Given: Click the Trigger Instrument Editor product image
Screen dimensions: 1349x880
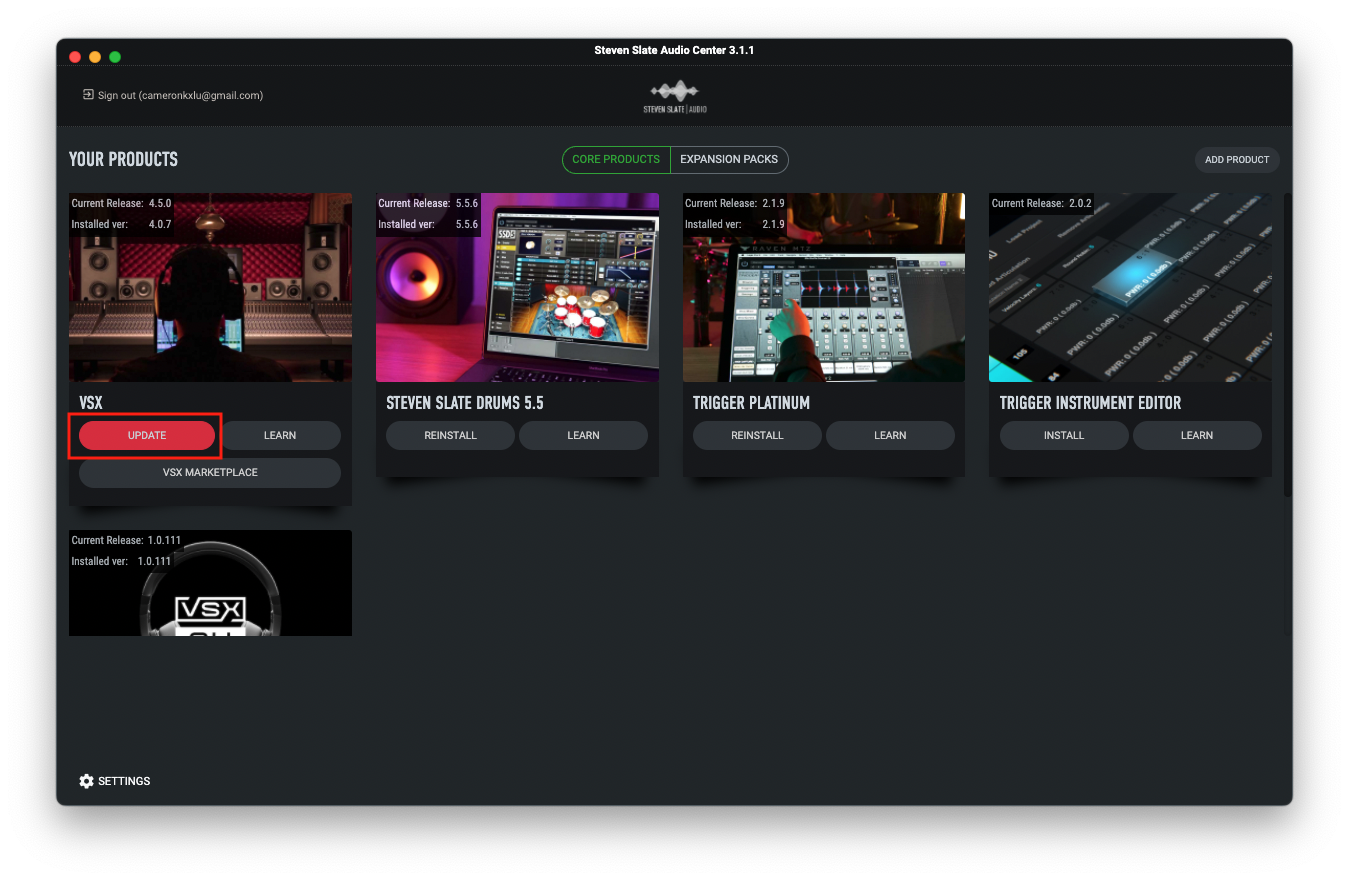Looking at the screenshot, I should coord(1130,288).
